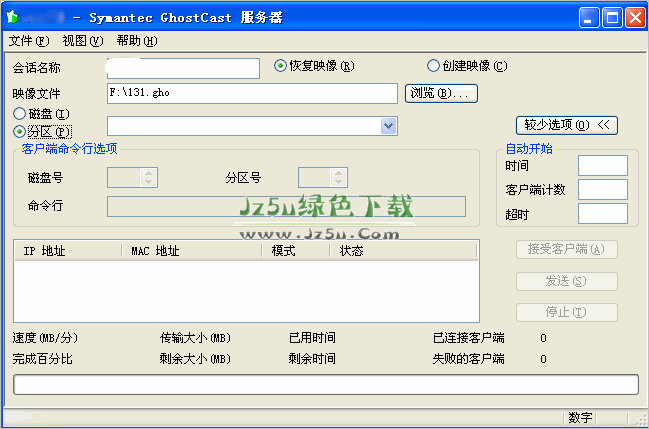Click the 发送(S) button
This screenshot has height=429, width=649.
[567, 282]
